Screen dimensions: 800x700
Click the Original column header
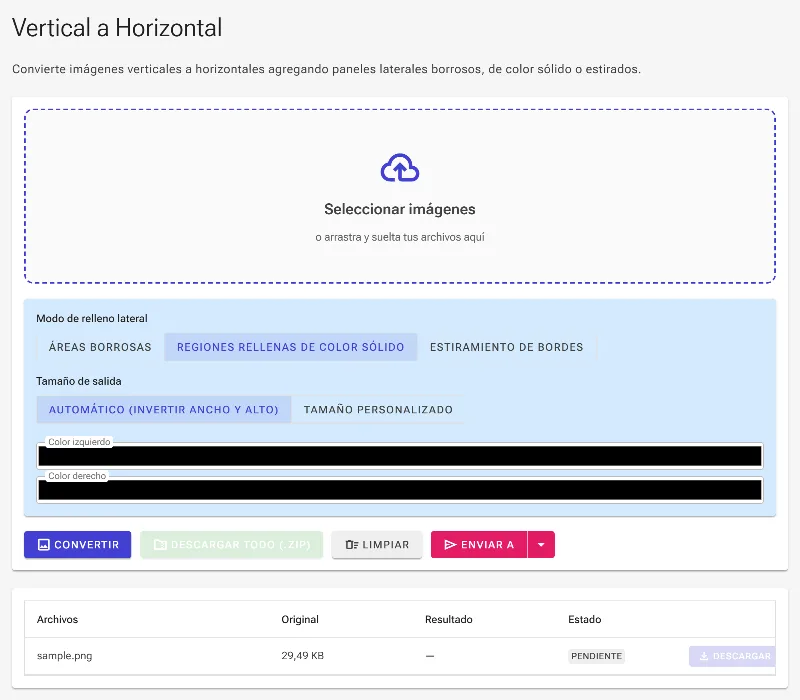[300, 619]
